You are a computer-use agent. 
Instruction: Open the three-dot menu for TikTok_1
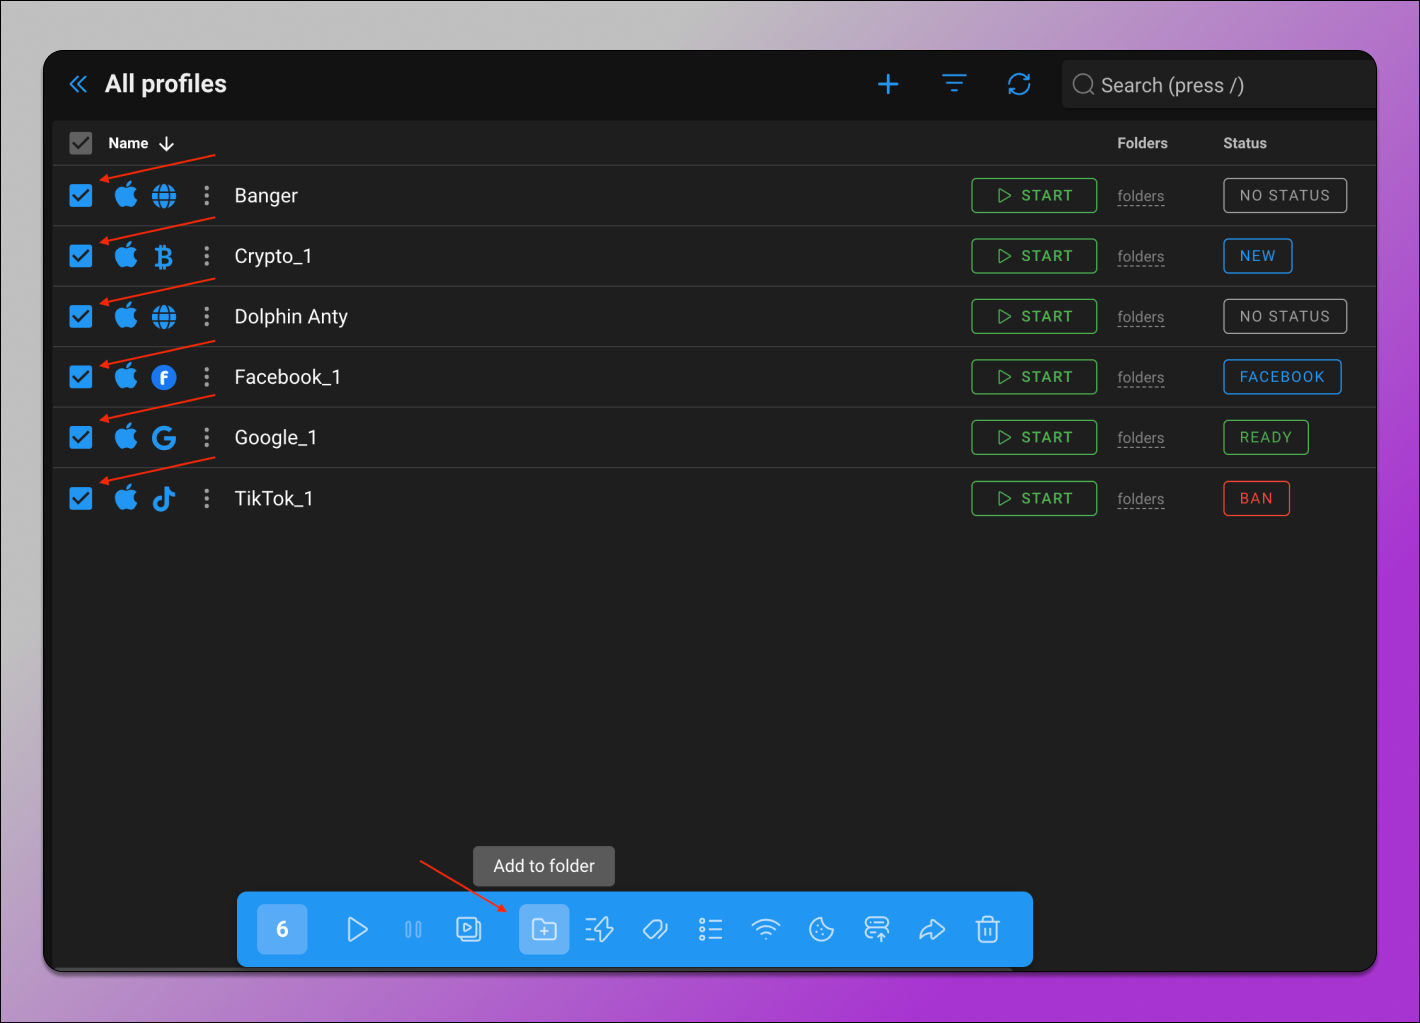(x=207, y=498)
